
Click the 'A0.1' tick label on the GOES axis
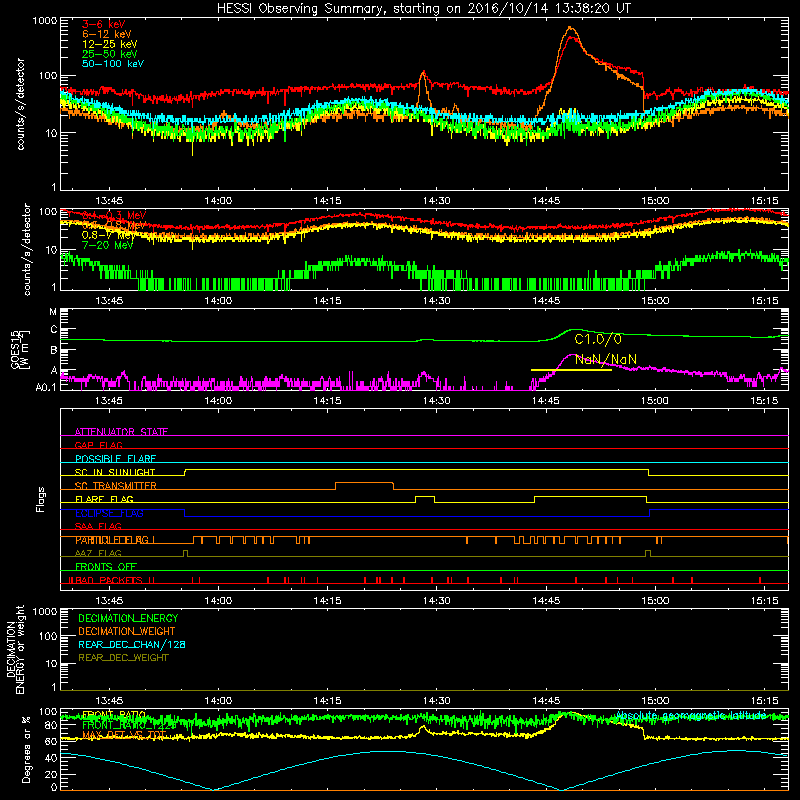45,387
